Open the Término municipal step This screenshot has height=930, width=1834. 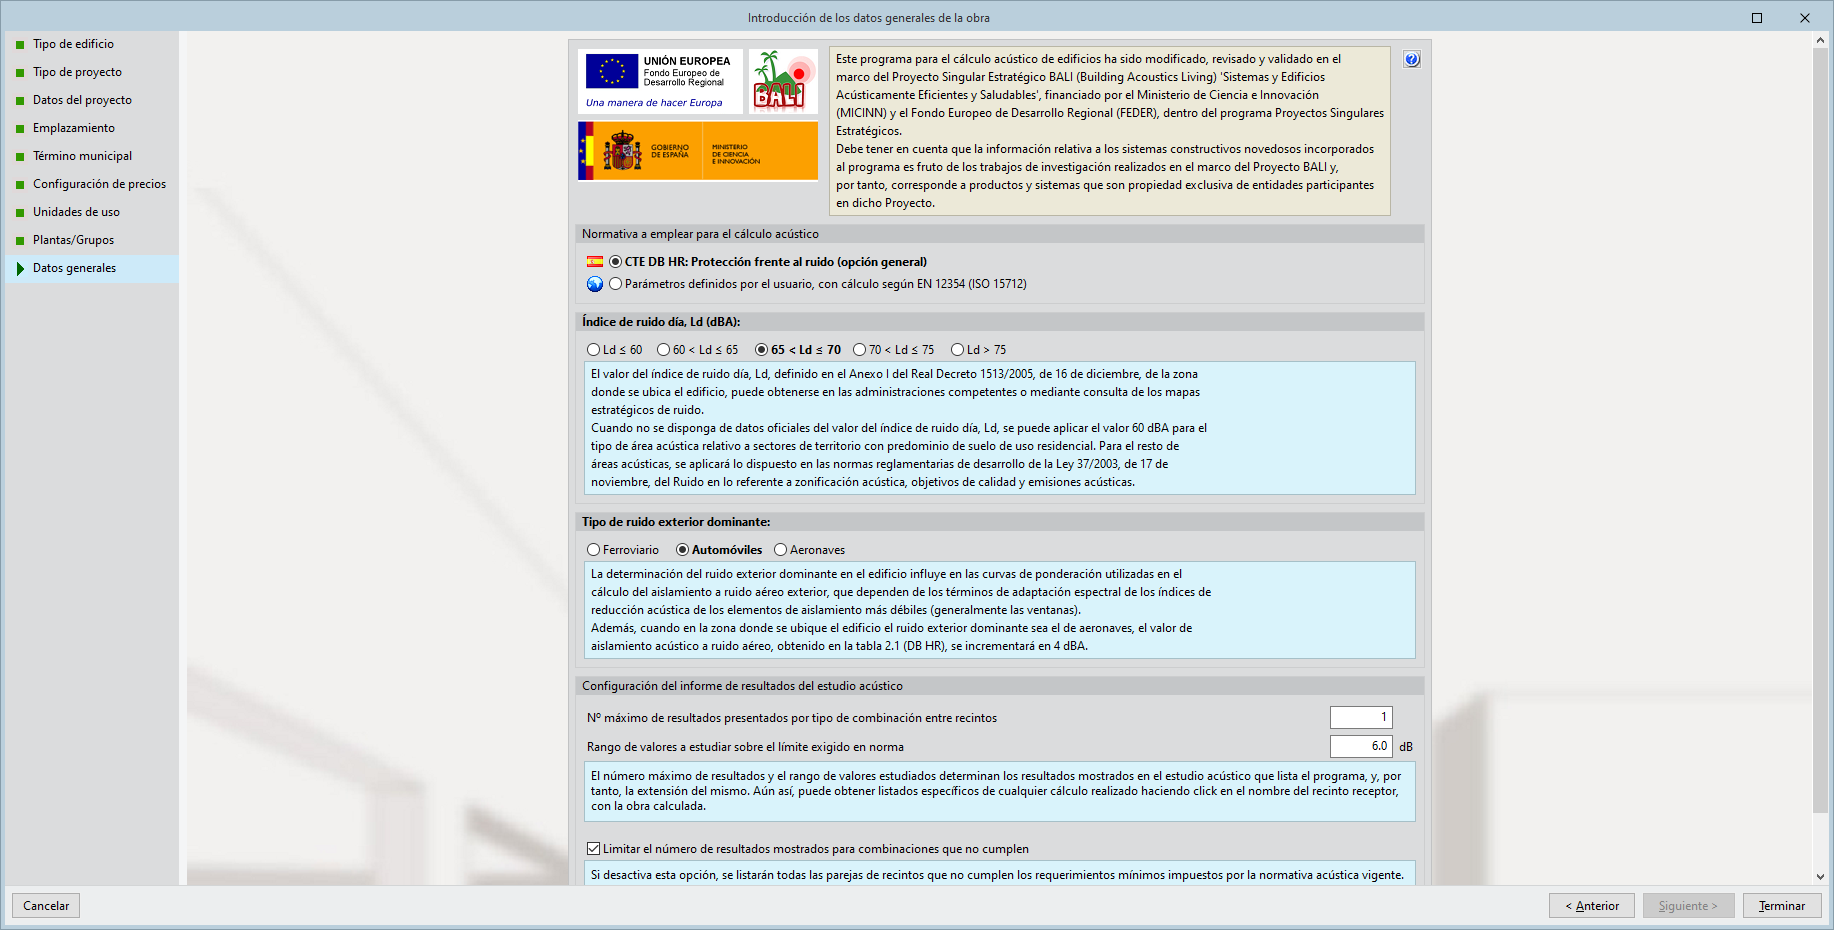92,156
